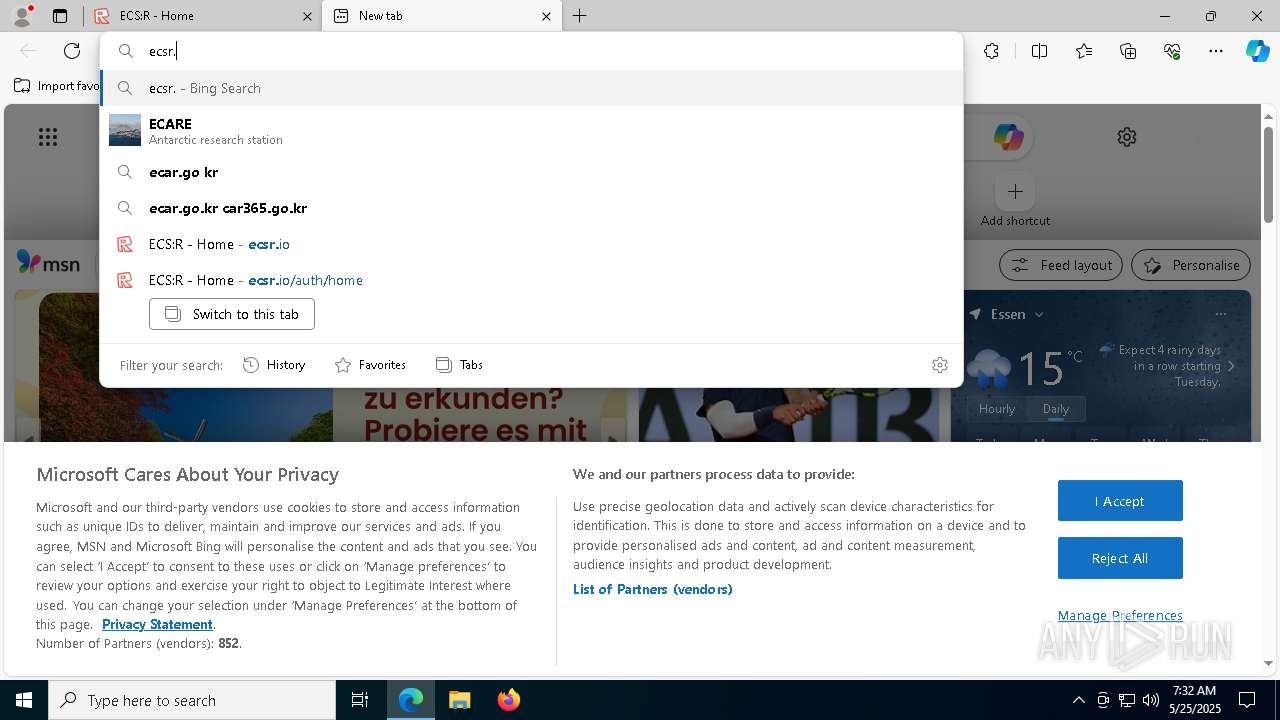Click I Accept on privacy notice

pos(1120,501)
